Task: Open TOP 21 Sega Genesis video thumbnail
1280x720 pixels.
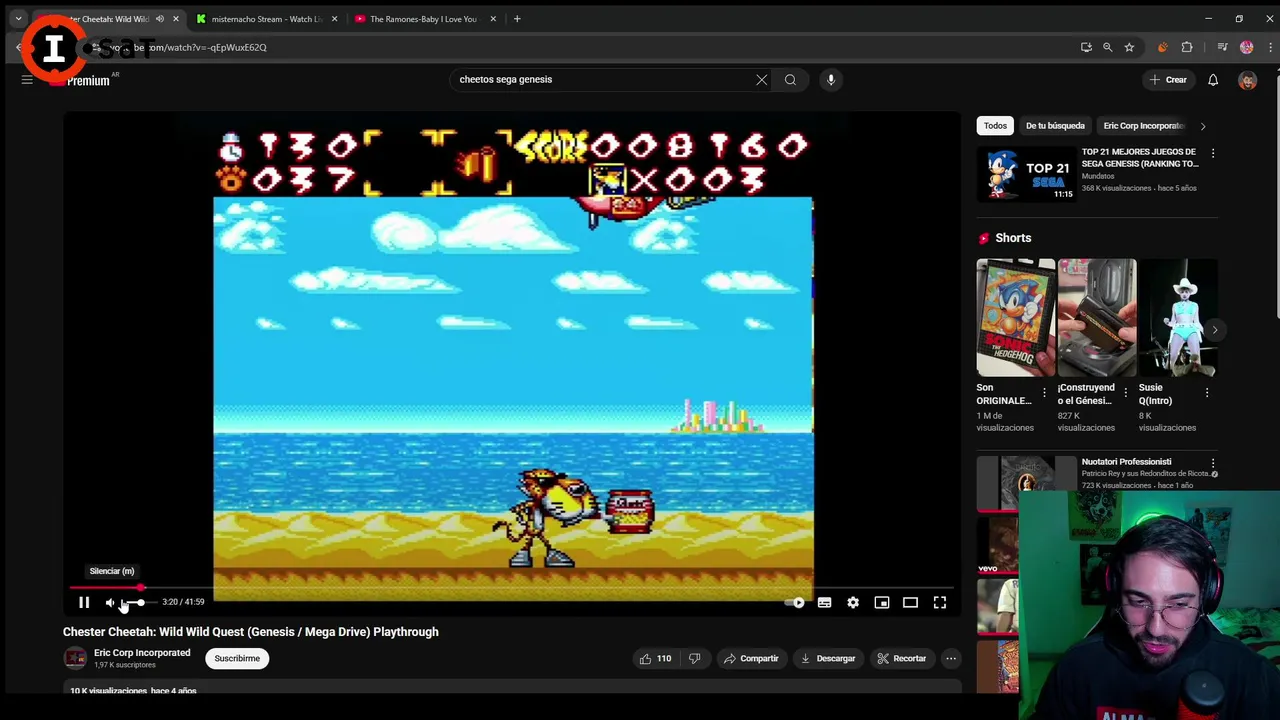Action: coord(1027,173)
